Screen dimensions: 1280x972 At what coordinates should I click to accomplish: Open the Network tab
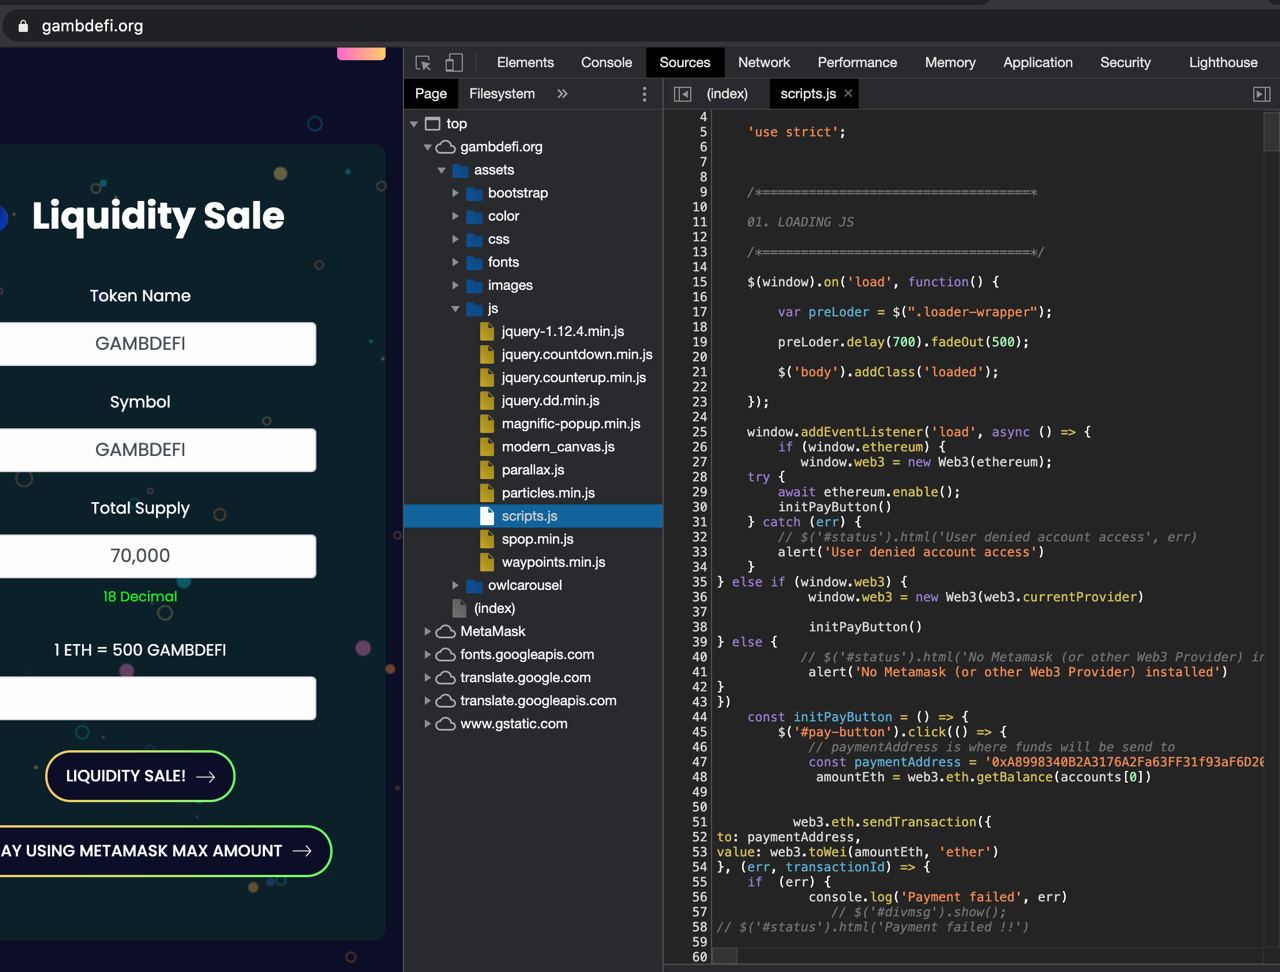[x=764, y=62]
